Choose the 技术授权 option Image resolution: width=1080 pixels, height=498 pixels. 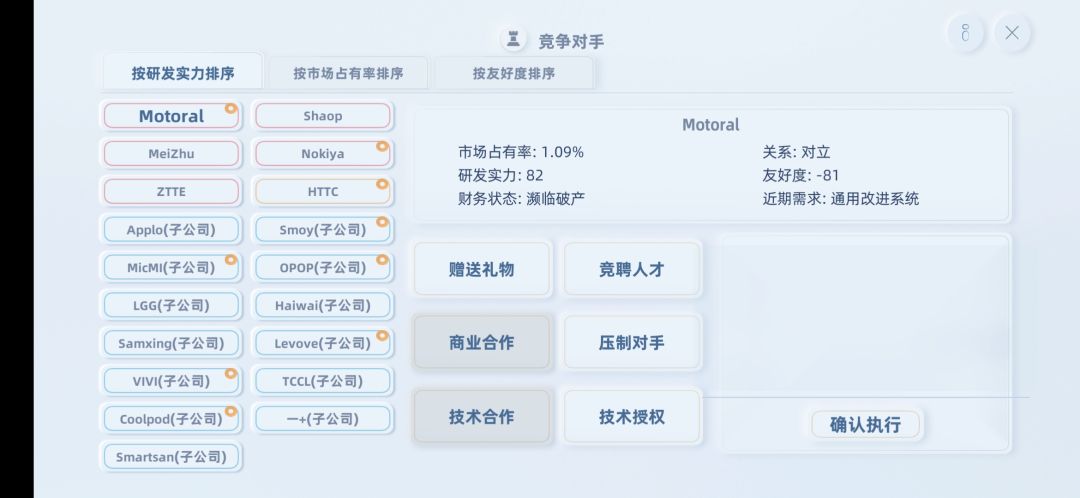point(632,417)
